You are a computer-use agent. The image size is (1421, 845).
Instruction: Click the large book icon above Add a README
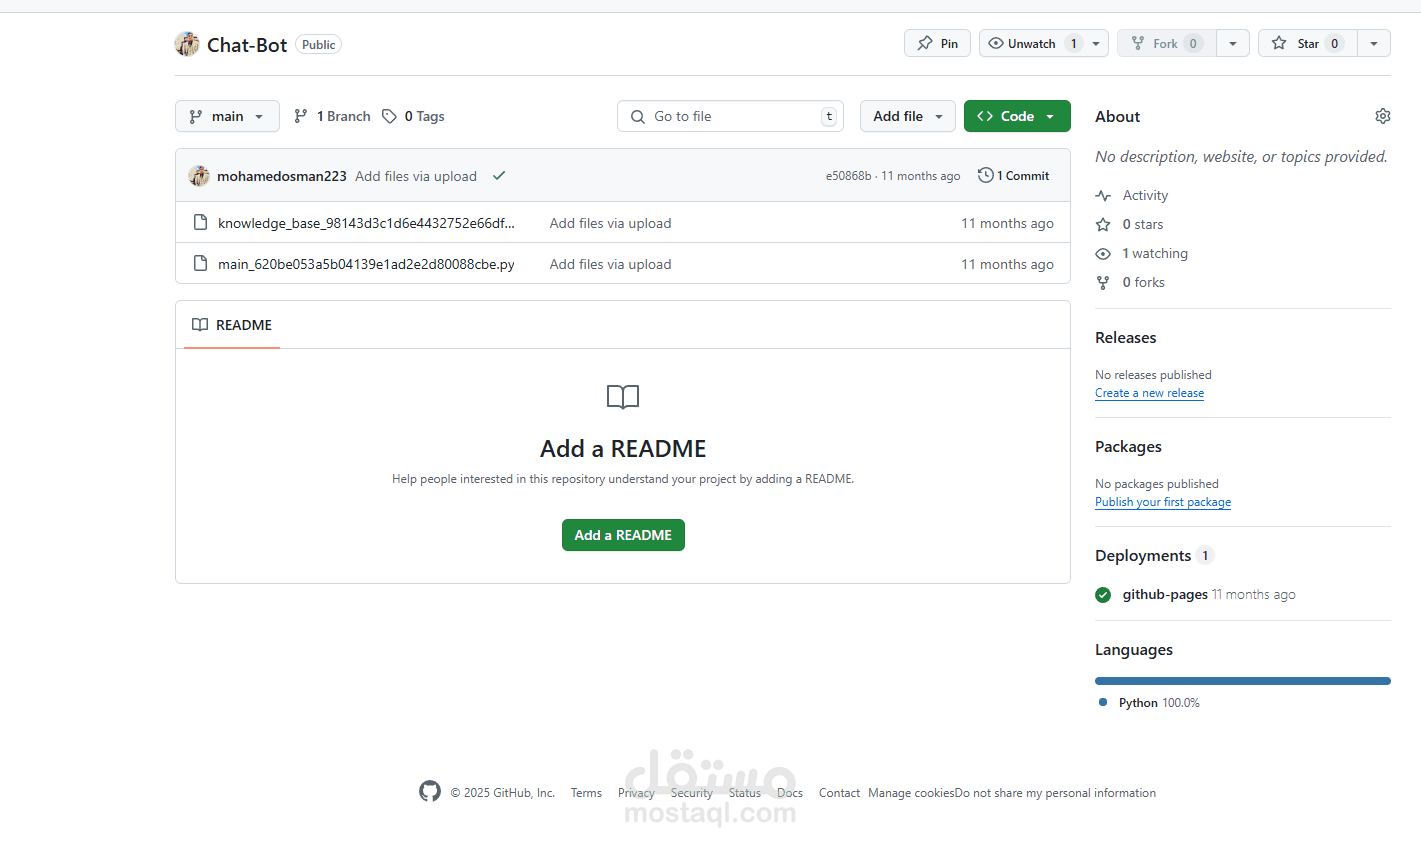pyautogui.click(x=623, y=397)
